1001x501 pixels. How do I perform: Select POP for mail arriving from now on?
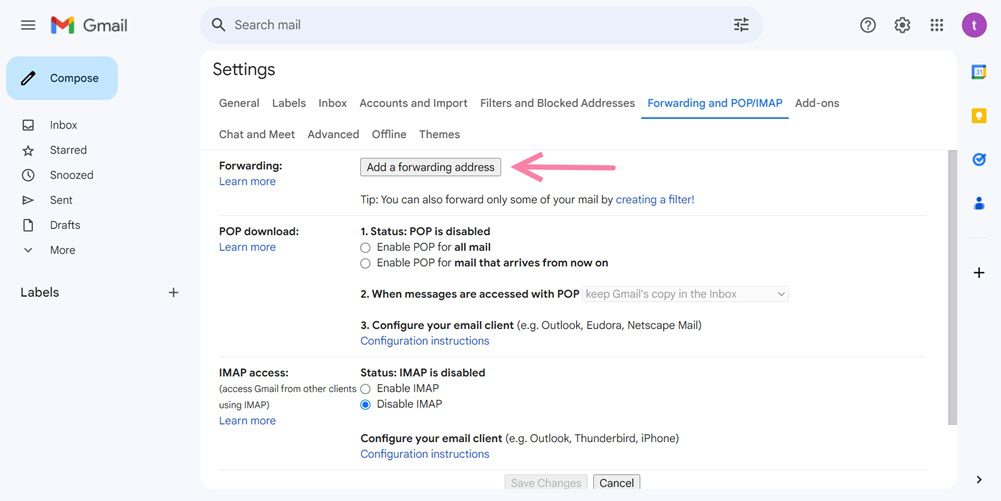[x=365, y=264]
